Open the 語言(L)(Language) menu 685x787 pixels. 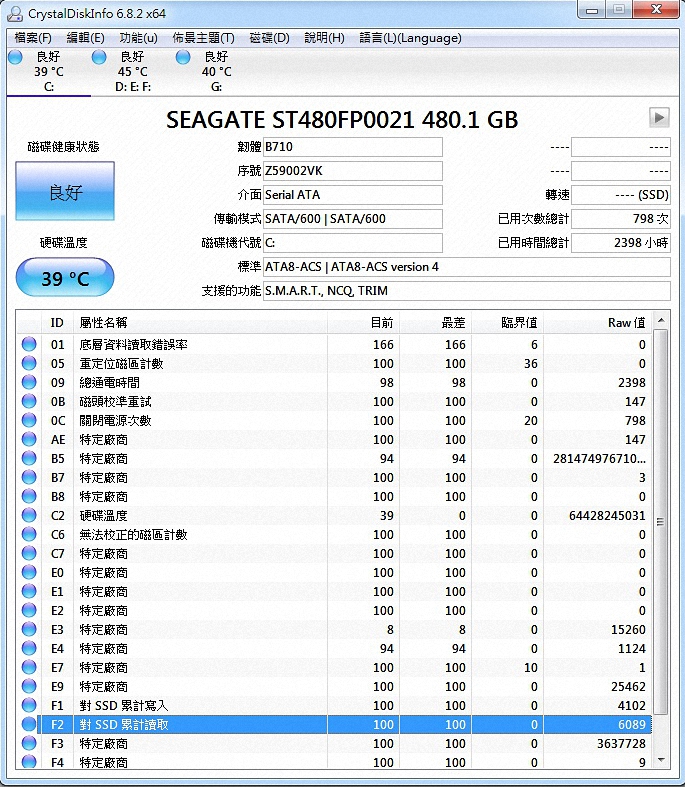410,38
